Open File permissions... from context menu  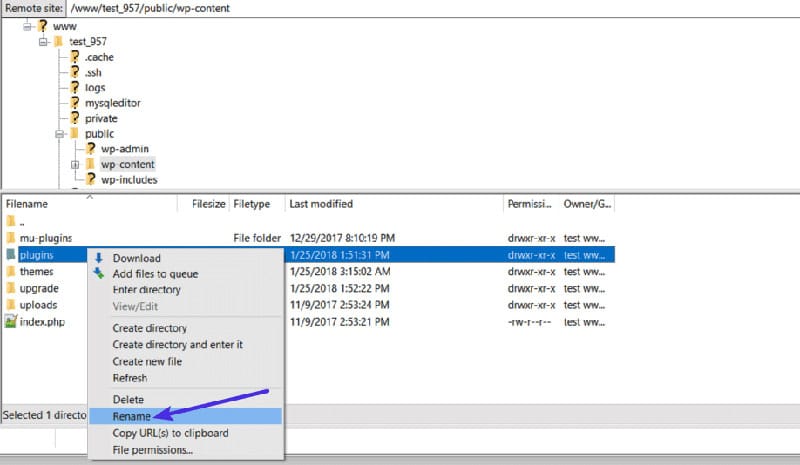pyautogui.click(x=153, y=450)
